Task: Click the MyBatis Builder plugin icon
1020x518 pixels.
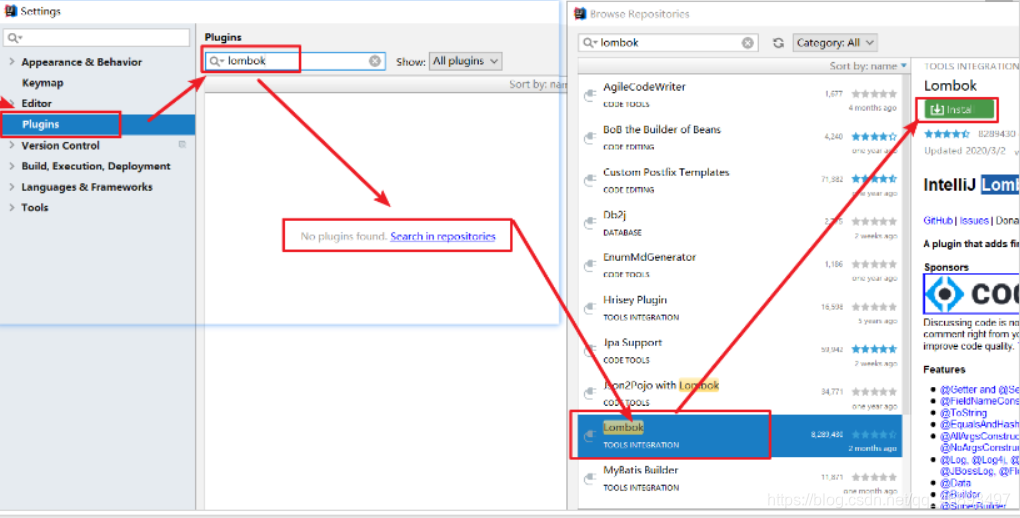Action: coord(589,478)
